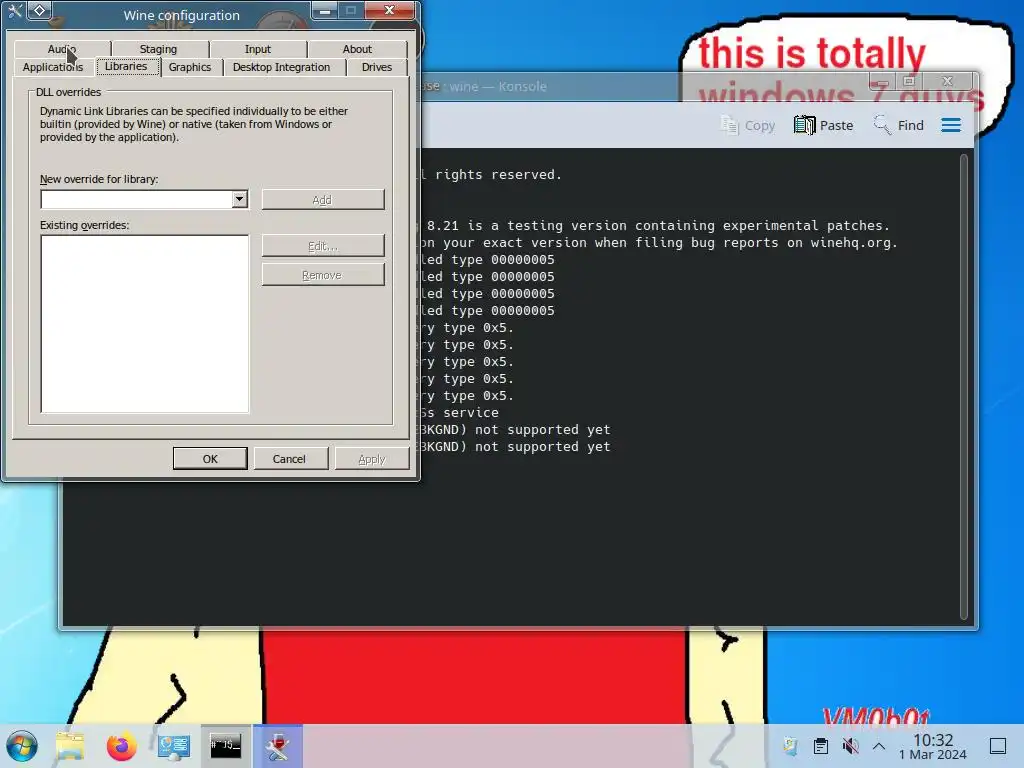Close the Konsole window
1024x768 pixels.
[948, 82]
